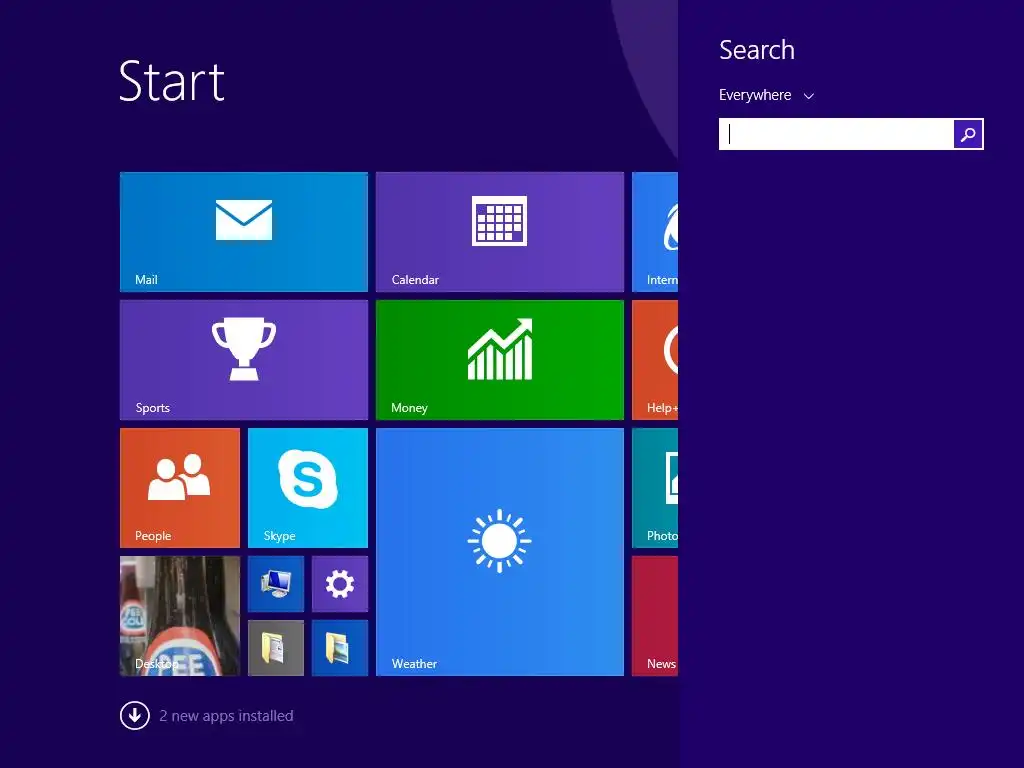Open the Help+Tips tile
Screen dimensions: 1024x768
pos(655,360)
